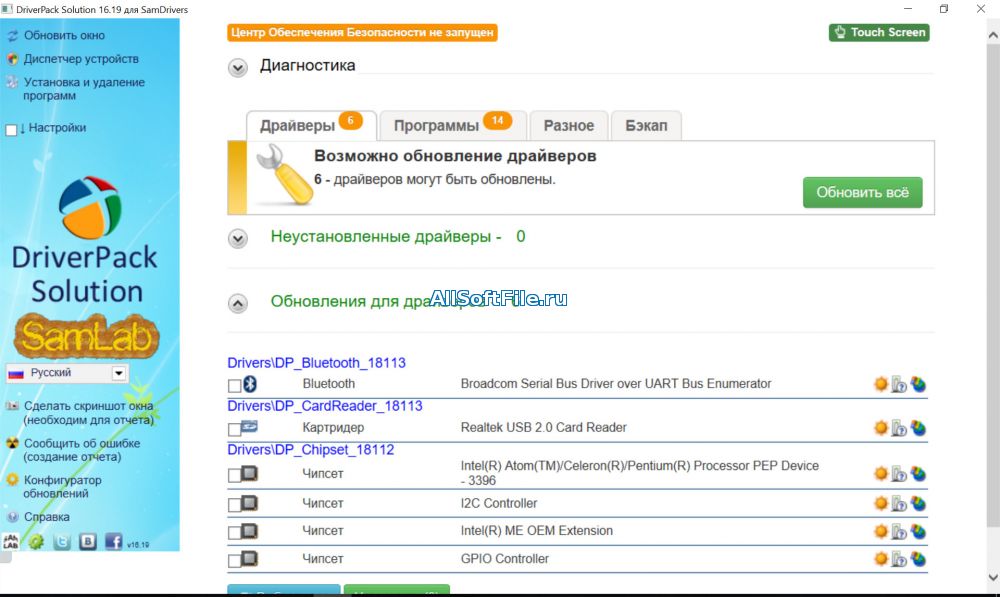Click the Bluetooth device-type icon

251,383
